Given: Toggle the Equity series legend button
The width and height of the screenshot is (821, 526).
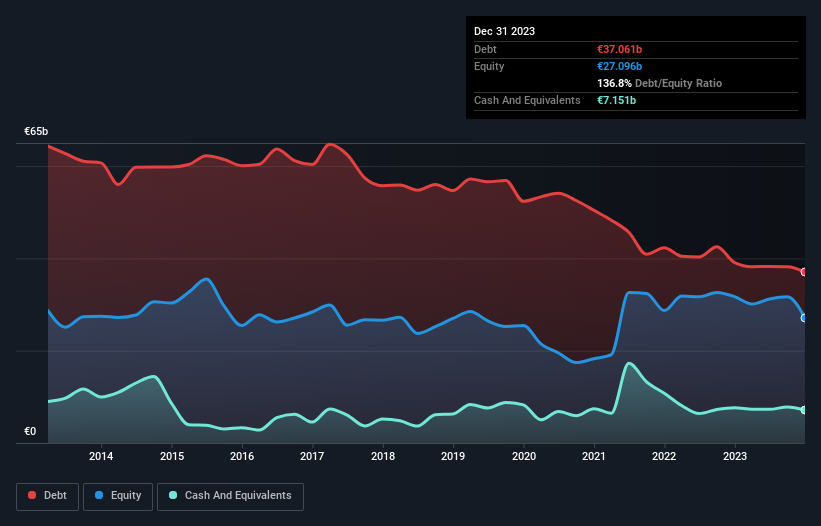Looking at the screenshot, I should click(118, 496).
